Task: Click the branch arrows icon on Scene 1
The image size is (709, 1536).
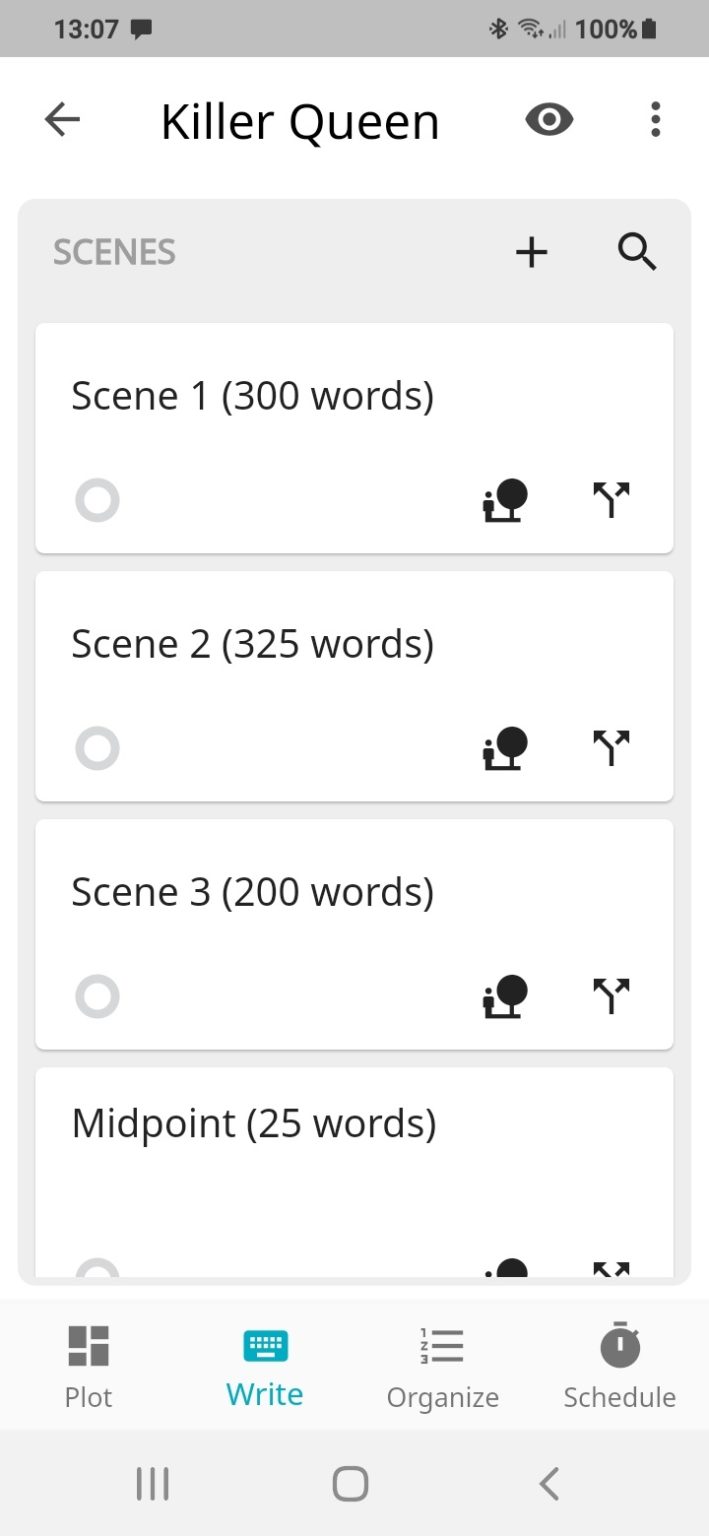Action: pyautogui.click(x=613, y=500)
